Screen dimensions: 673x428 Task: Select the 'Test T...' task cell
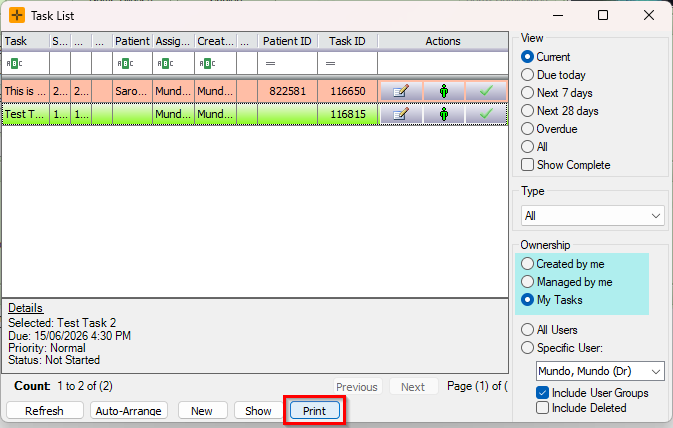point(25,114)
